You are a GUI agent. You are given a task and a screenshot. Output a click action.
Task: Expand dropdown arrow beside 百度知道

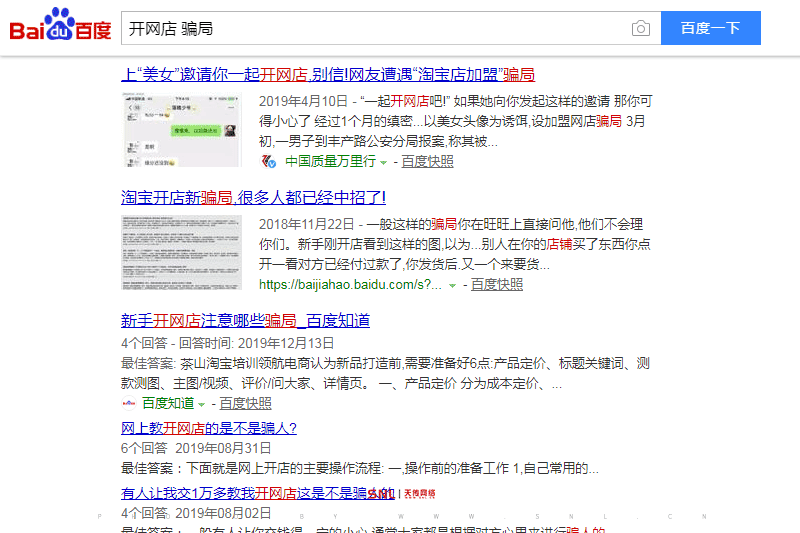pos(202,404)
